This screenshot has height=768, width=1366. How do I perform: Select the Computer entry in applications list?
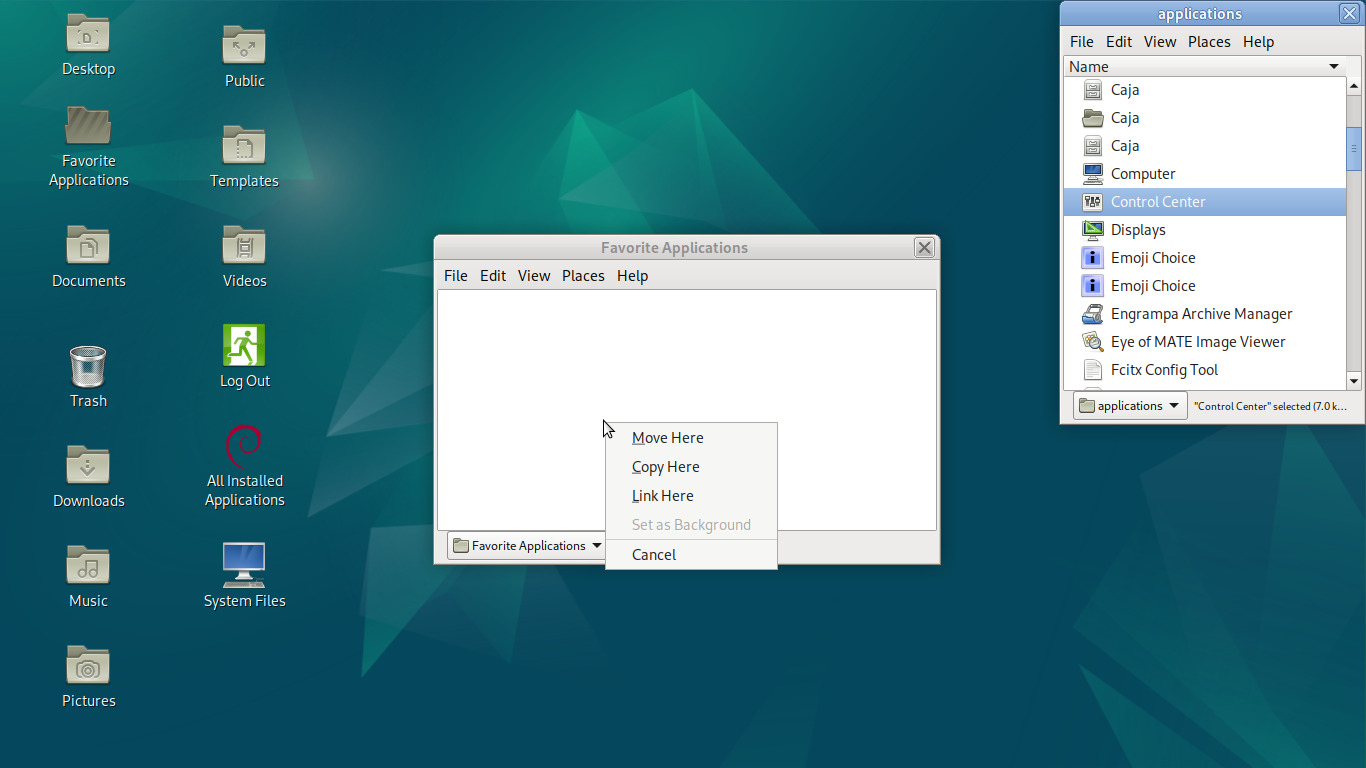pyautogui.click(x=1205, y=174)
